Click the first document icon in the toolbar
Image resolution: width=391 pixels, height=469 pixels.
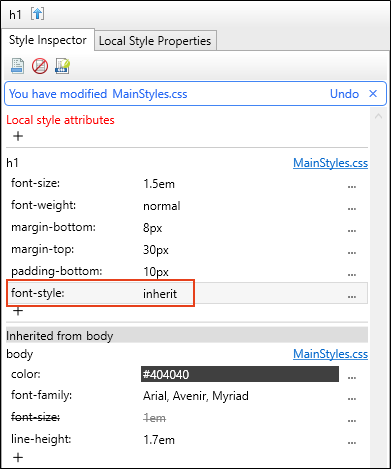(17, 66)
